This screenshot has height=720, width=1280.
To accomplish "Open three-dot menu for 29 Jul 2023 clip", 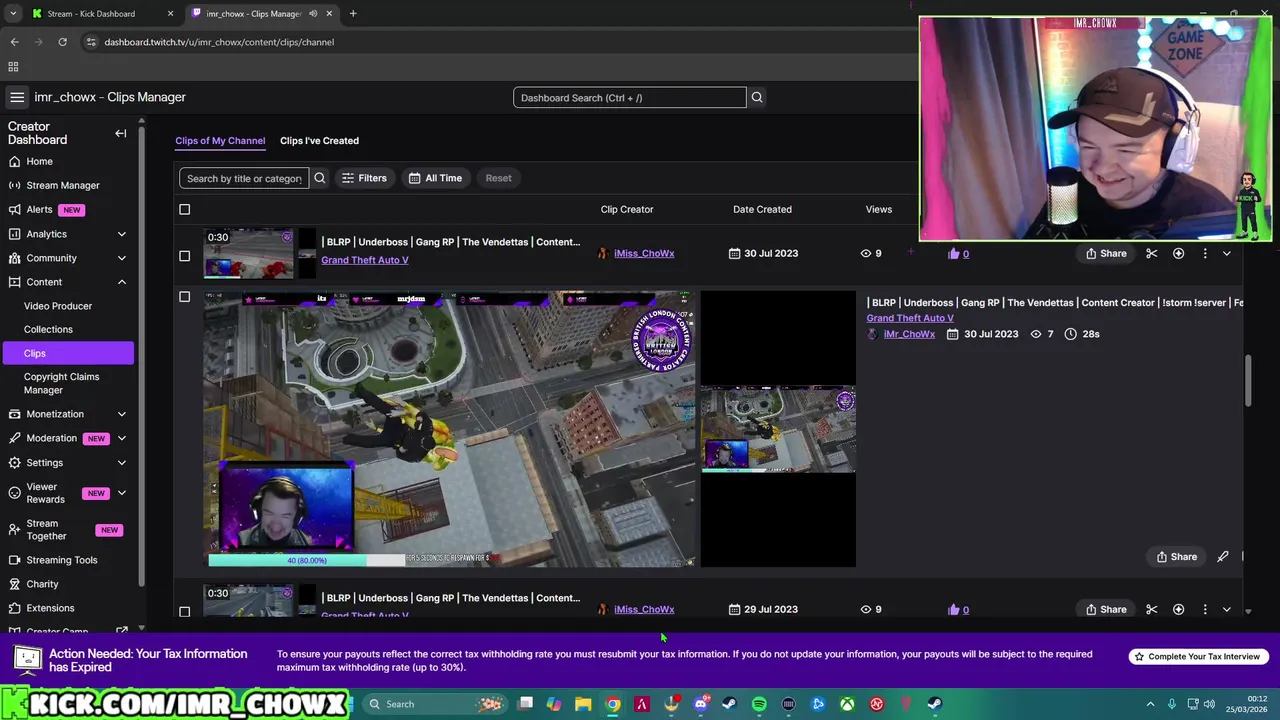I will coord(1205,609).
